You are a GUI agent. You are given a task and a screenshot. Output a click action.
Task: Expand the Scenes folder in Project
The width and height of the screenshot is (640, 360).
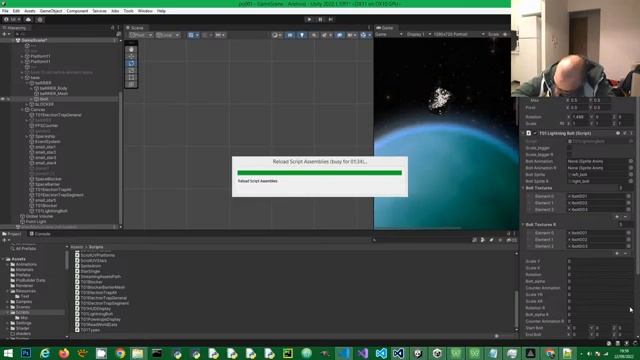click(x=7, y=307)
